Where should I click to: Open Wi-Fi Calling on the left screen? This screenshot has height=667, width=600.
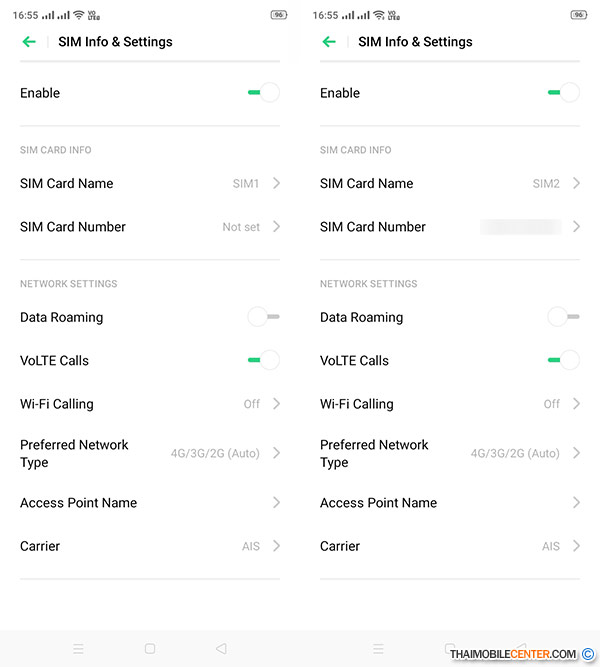pos(150,404)
